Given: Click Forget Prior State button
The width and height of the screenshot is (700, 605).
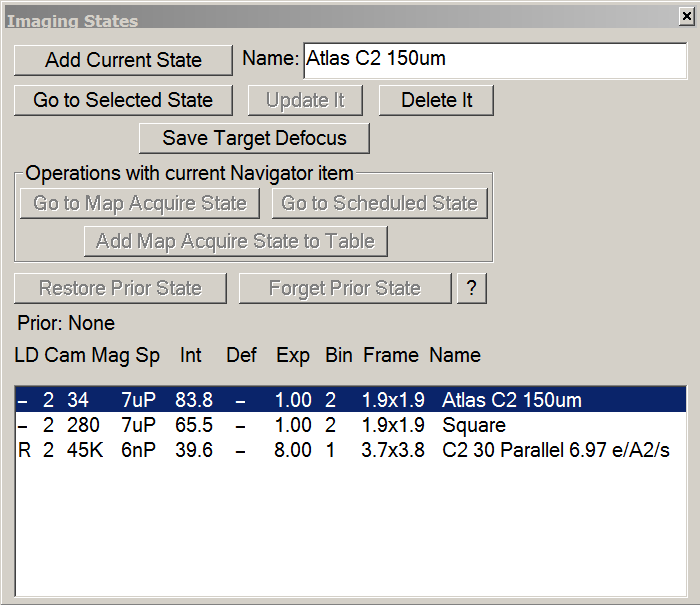Looking at the screenshot, I should 345,288.
